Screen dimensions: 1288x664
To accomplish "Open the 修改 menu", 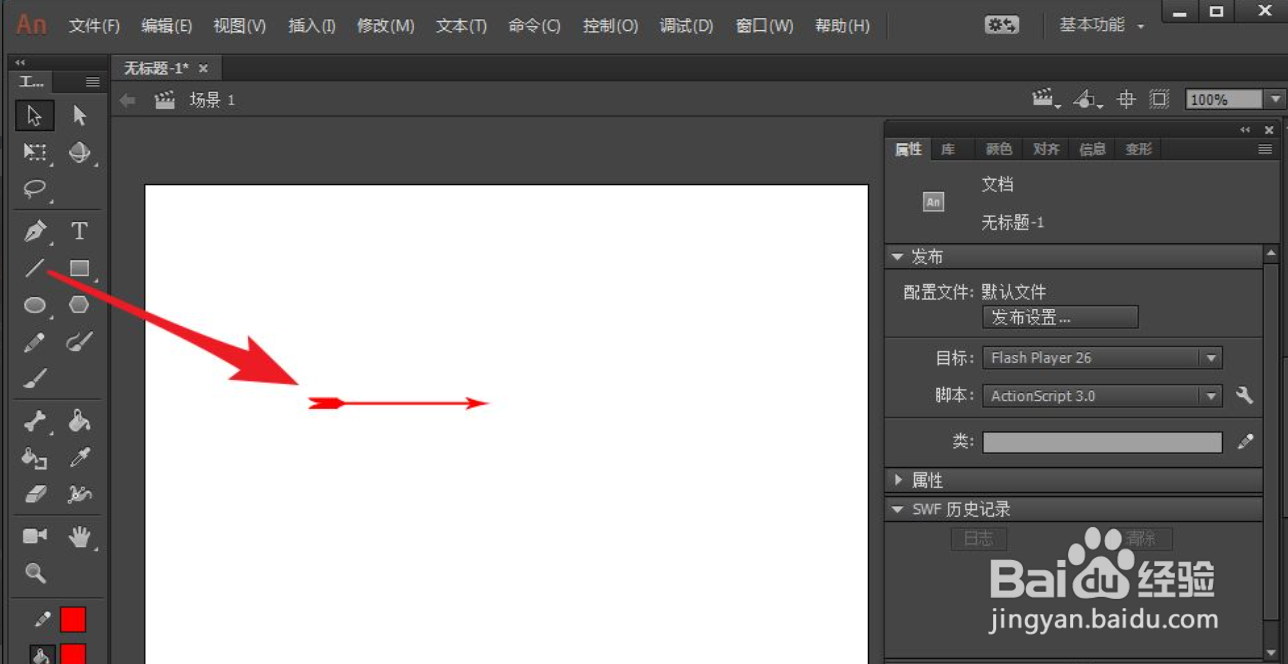I will pyautogui.click(x=385, y=25).
